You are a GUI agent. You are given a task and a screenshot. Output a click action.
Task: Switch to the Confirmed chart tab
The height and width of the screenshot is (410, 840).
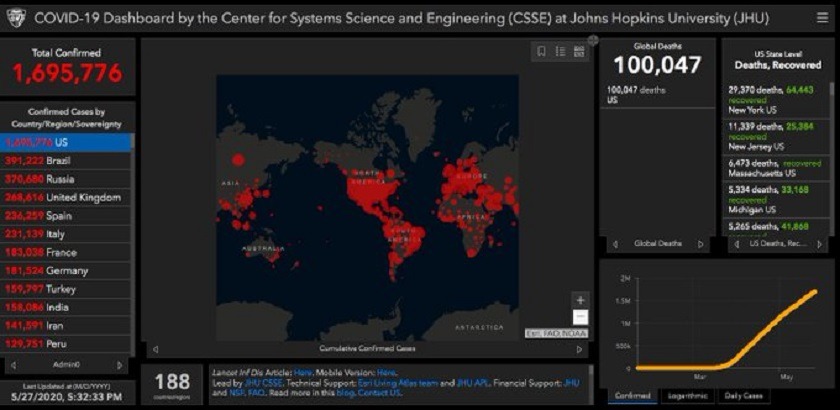[632, 396]
